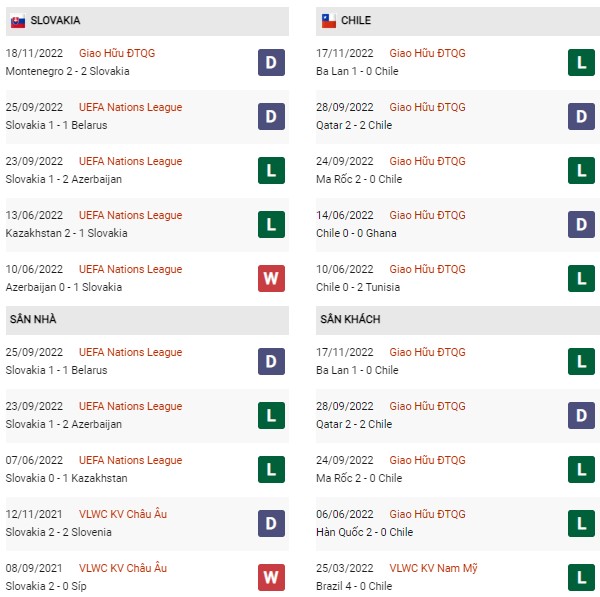
Task: Open Giao Hữu ĐTQG link dated 18/11/2022
Action: pos(117,53)
